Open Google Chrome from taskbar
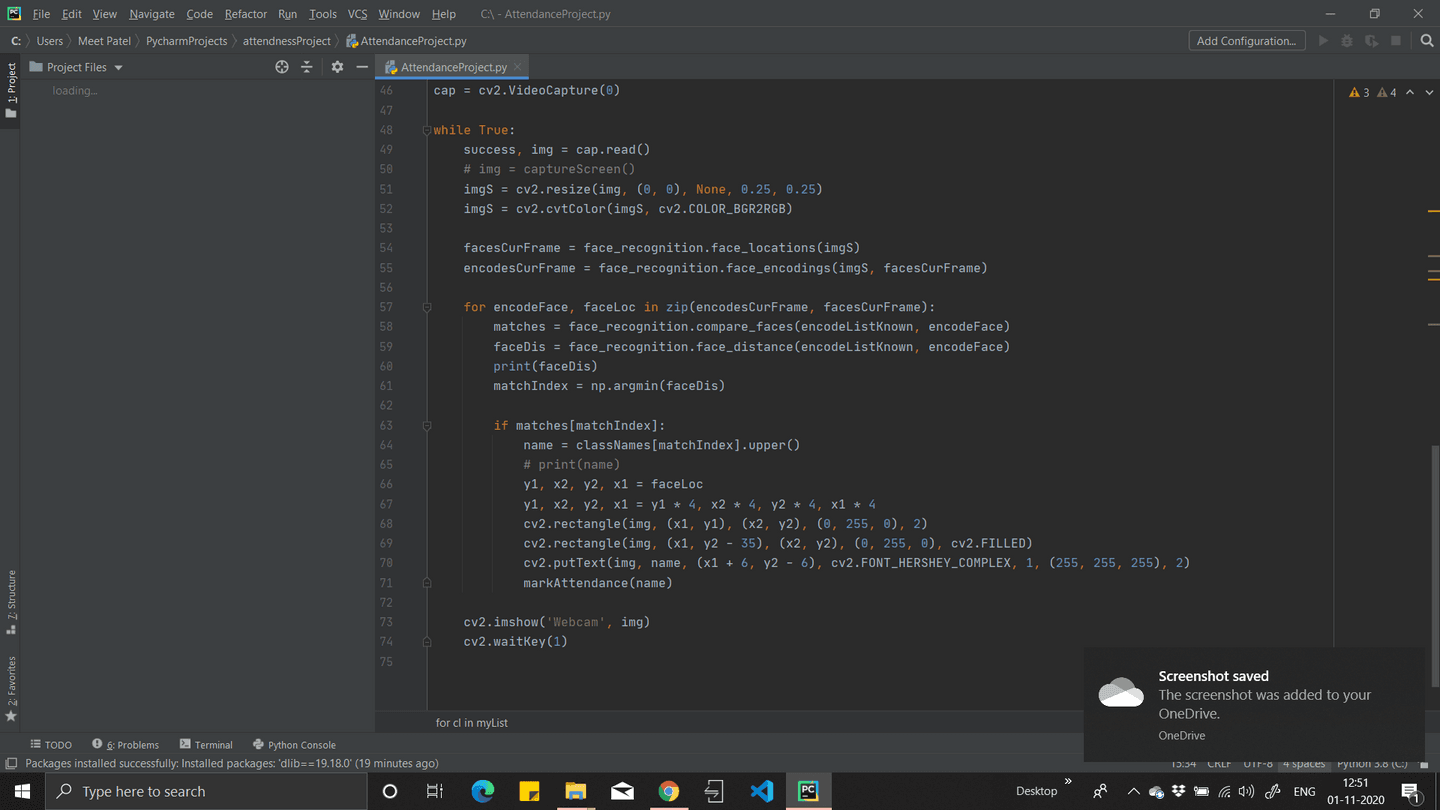Viewport: 1440px width, 810px height. 669,791
